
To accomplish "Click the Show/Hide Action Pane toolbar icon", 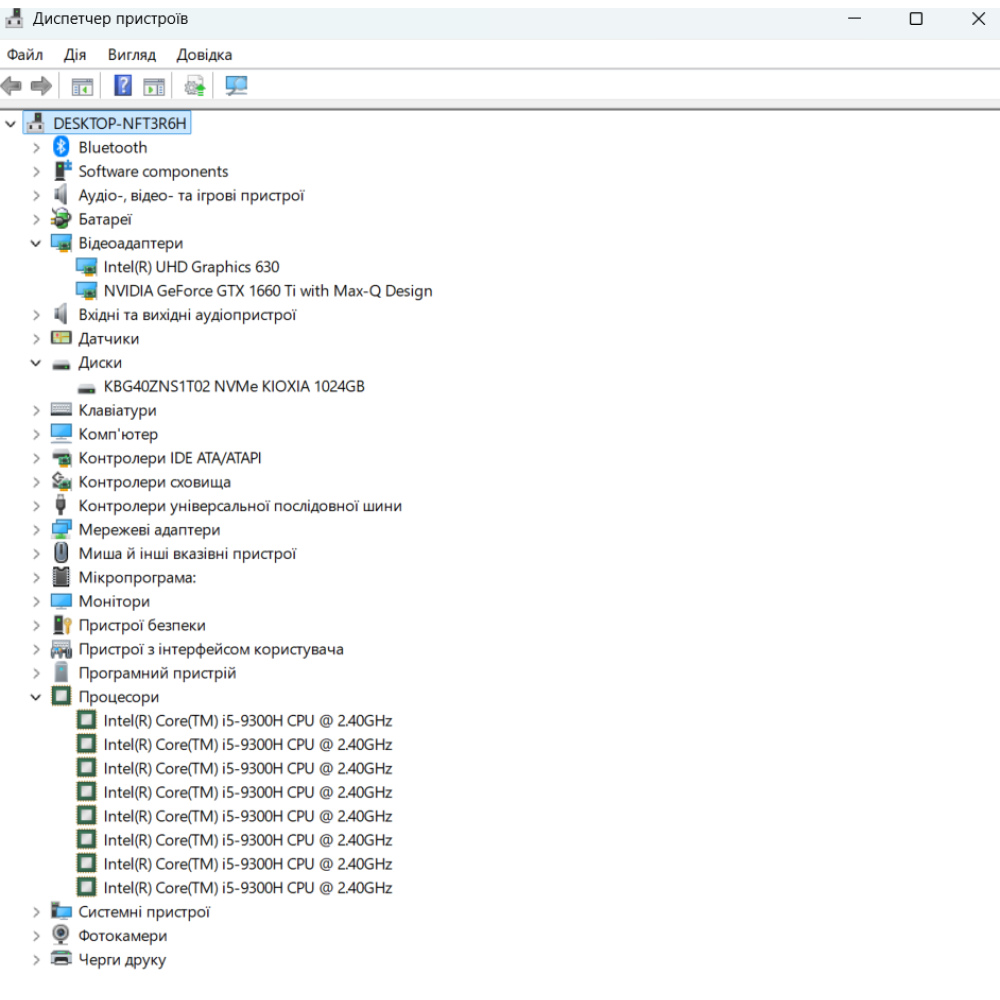I will click(x=153, y=87).
